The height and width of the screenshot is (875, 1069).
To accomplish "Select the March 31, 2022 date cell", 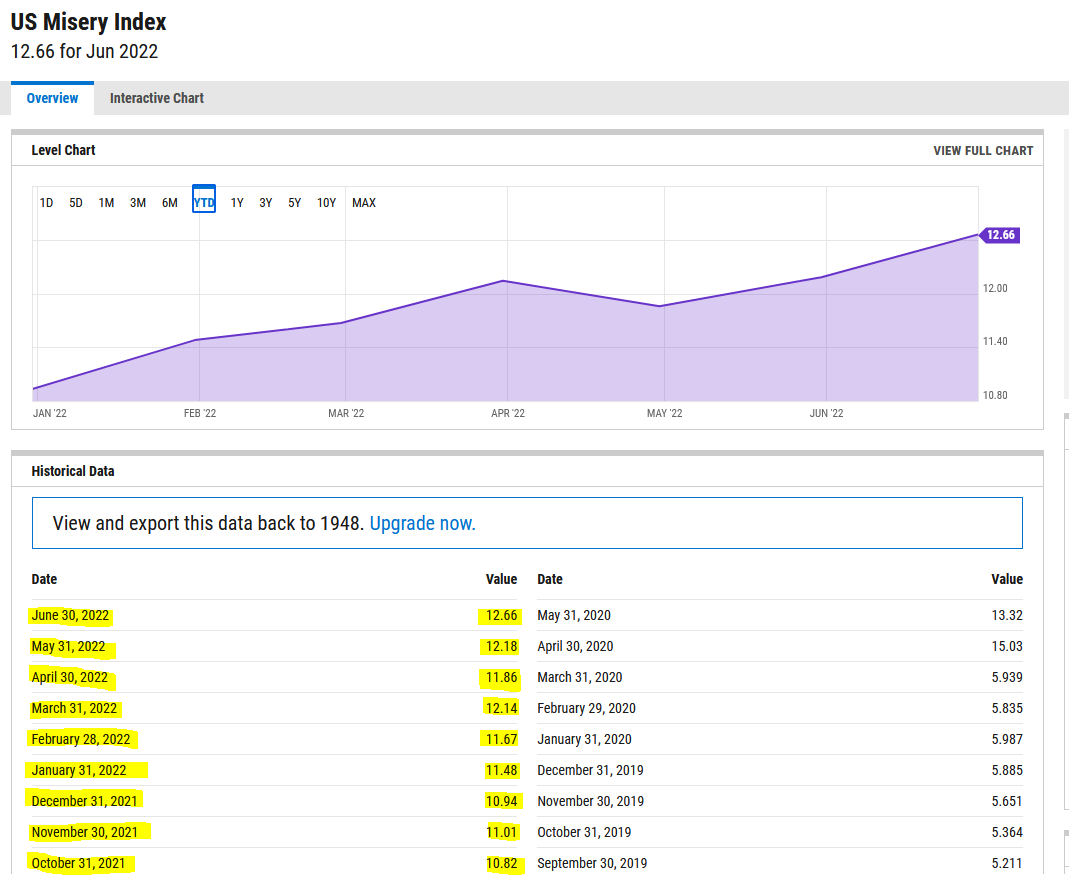I will pos(74,709).
